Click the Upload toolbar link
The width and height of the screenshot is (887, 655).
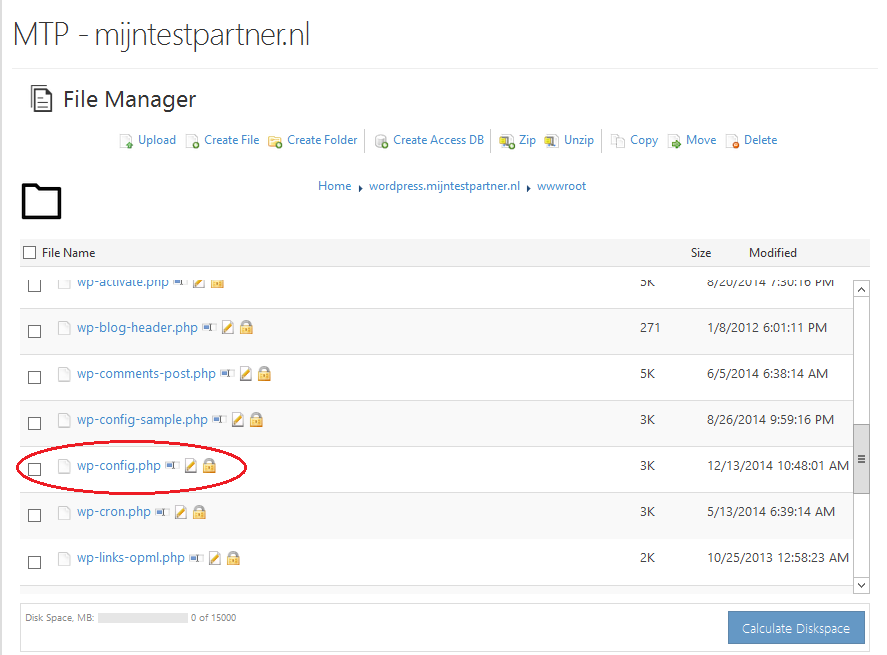(x=157, y=140)
